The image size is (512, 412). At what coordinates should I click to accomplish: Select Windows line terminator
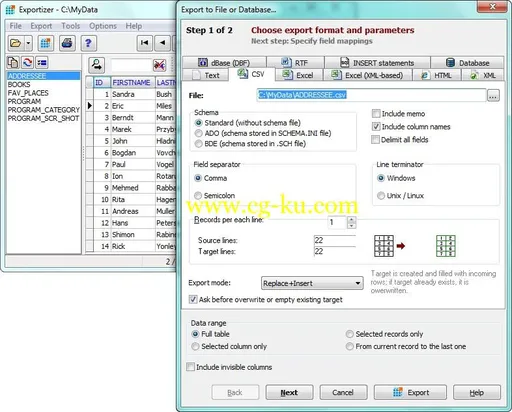coord(396,178)
